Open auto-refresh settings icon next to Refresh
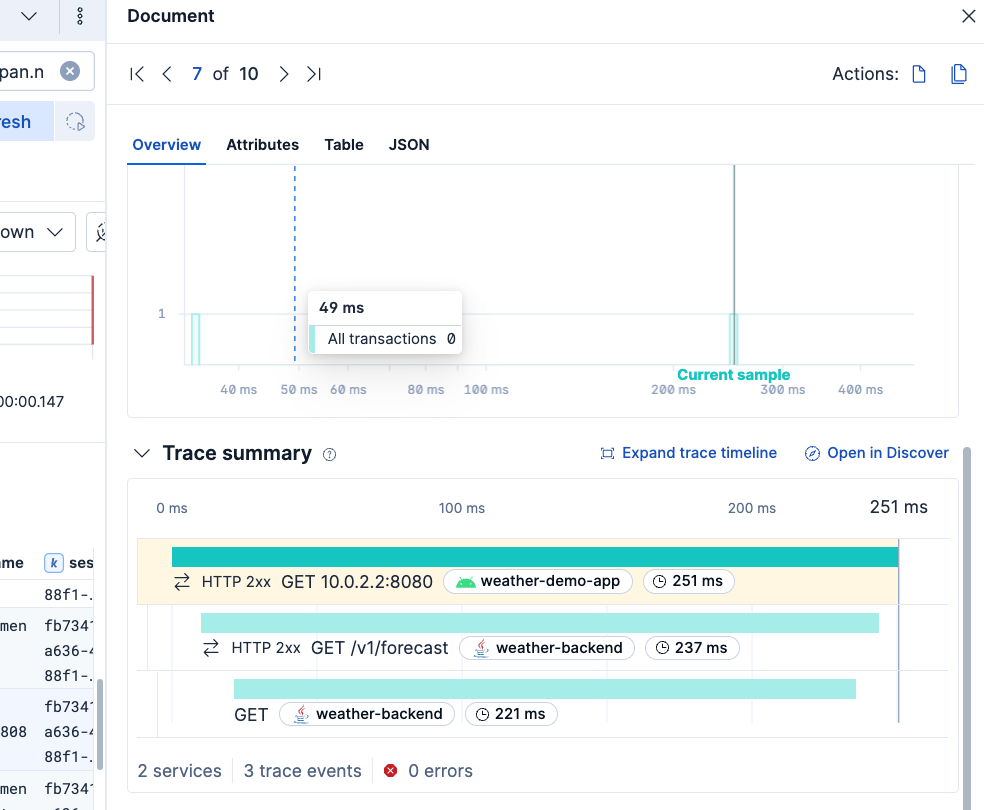This screenshot has height=810, width=984. pyautogui.click(x=75, y=122)
